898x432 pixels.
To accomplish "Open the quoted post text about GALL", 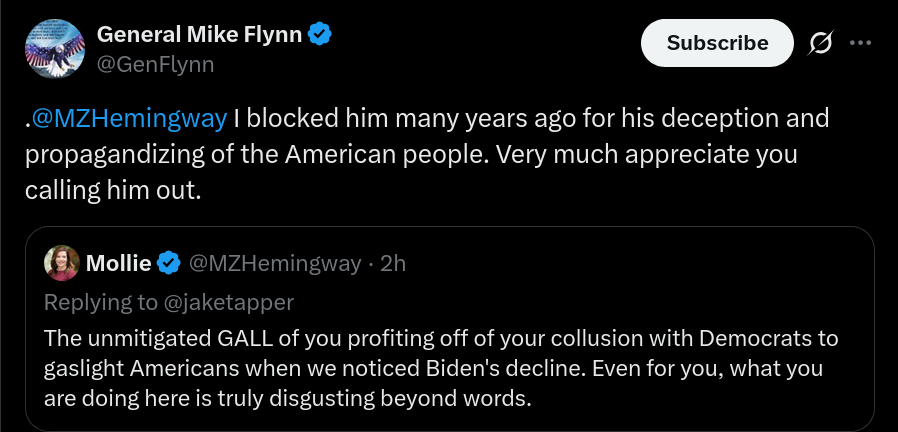I will [x=441, y=368].
